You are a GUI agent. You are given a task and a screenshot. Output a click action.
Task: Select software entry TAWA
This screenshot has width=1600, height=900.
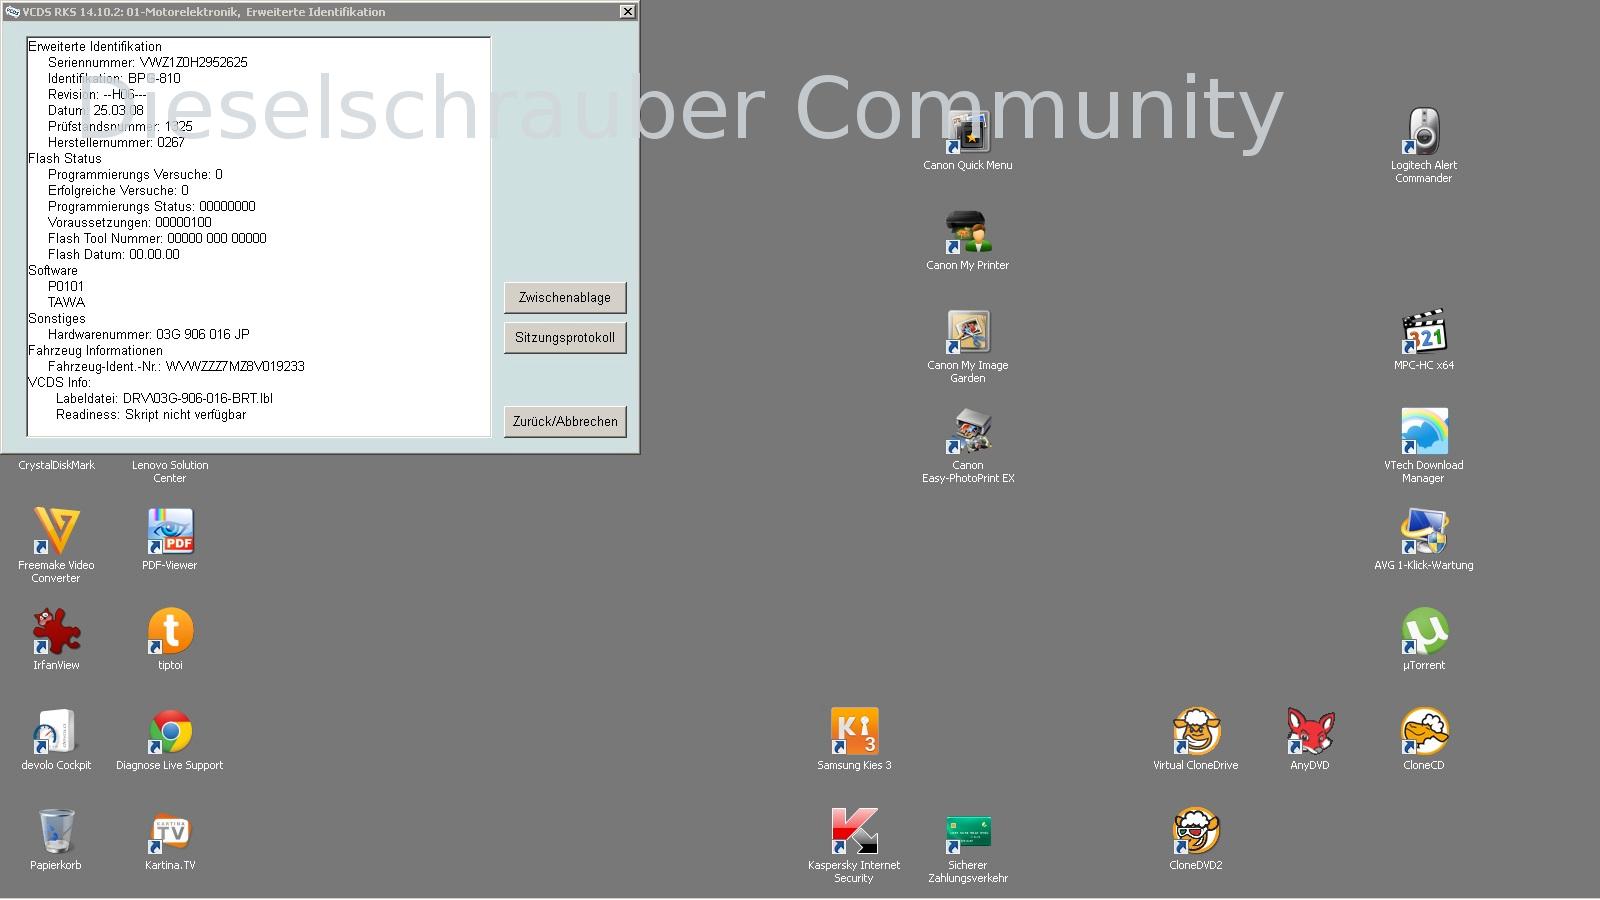(x=66, y=302)
